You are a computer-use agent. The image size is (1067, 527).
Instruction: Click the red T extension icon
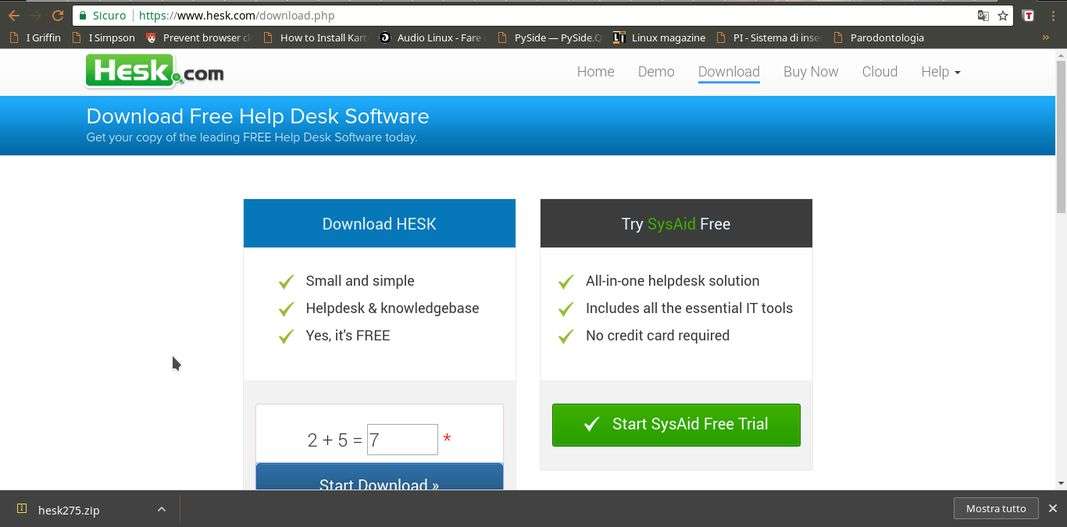coord(1029,15)
